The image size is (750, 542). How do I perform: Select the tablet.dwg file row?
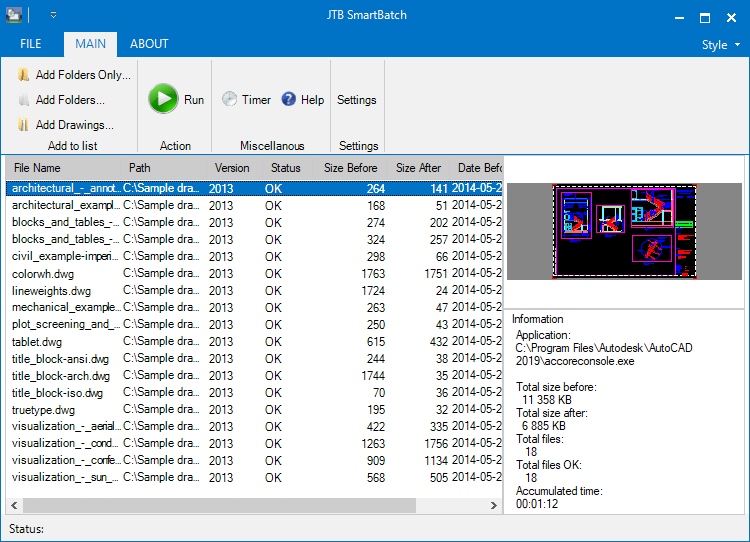click(x=254, y=342)
